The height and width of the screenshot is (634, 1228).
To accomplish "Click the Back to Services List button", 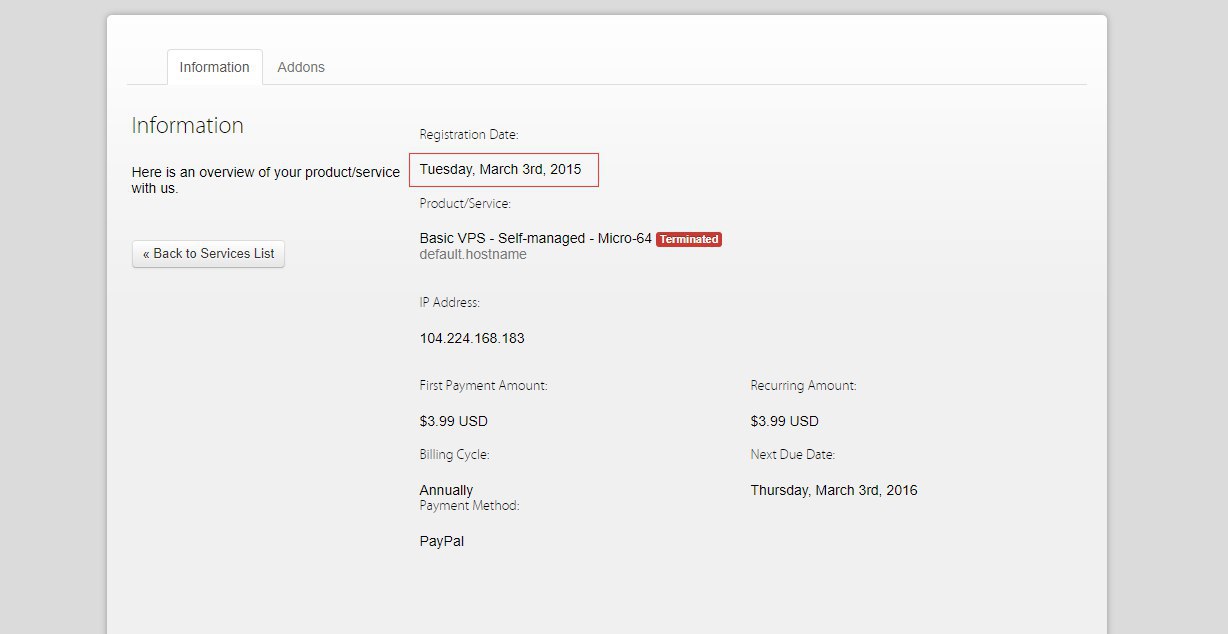I will 208,254.
